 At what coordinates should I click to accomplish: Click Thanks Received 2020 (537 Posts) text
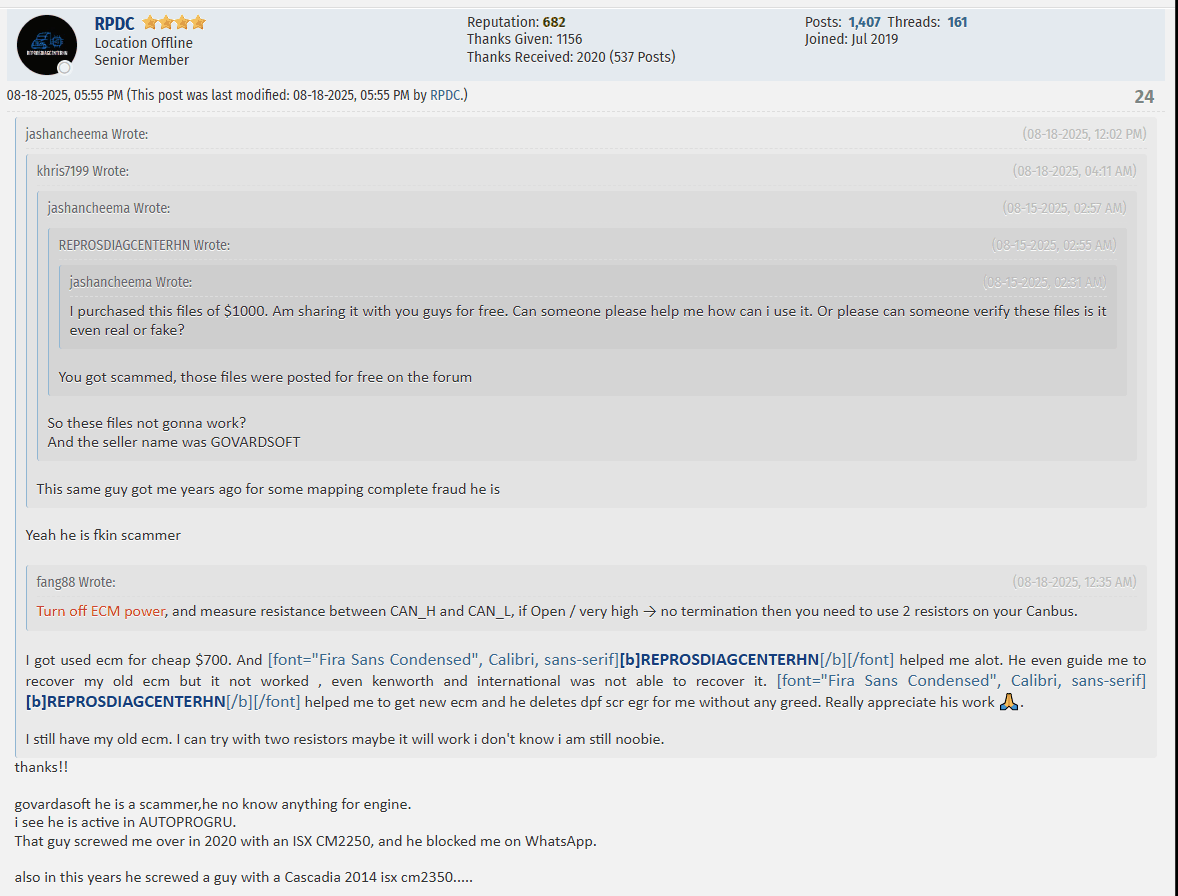click(x=571, y=57)
